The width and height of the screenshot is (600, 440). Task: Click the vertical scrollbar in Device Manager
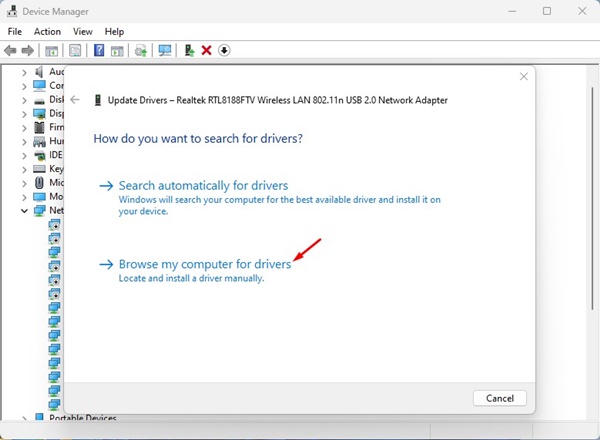[592, 199]
